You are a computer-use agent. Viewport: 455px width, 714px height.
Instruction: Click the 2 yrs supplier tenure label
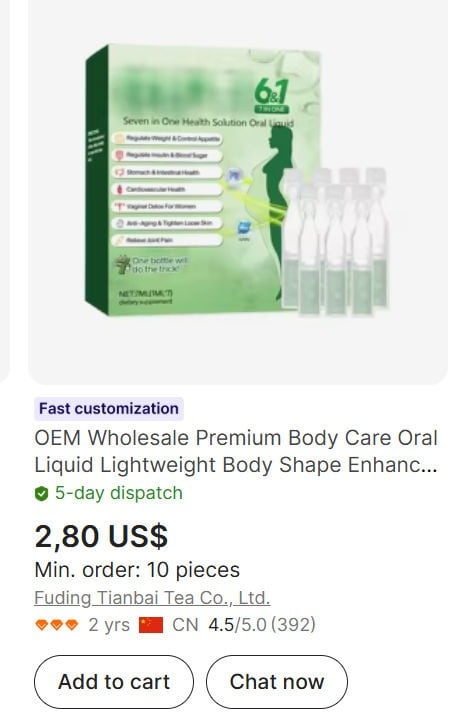point(109,625)
